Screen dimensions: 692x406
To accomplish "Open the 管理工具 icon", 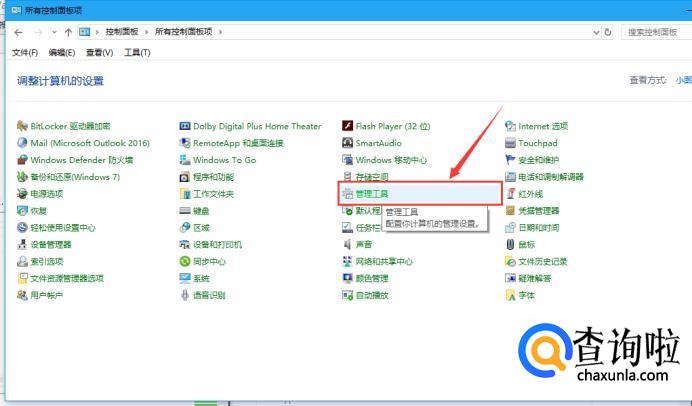I will (x=348, y=194).
